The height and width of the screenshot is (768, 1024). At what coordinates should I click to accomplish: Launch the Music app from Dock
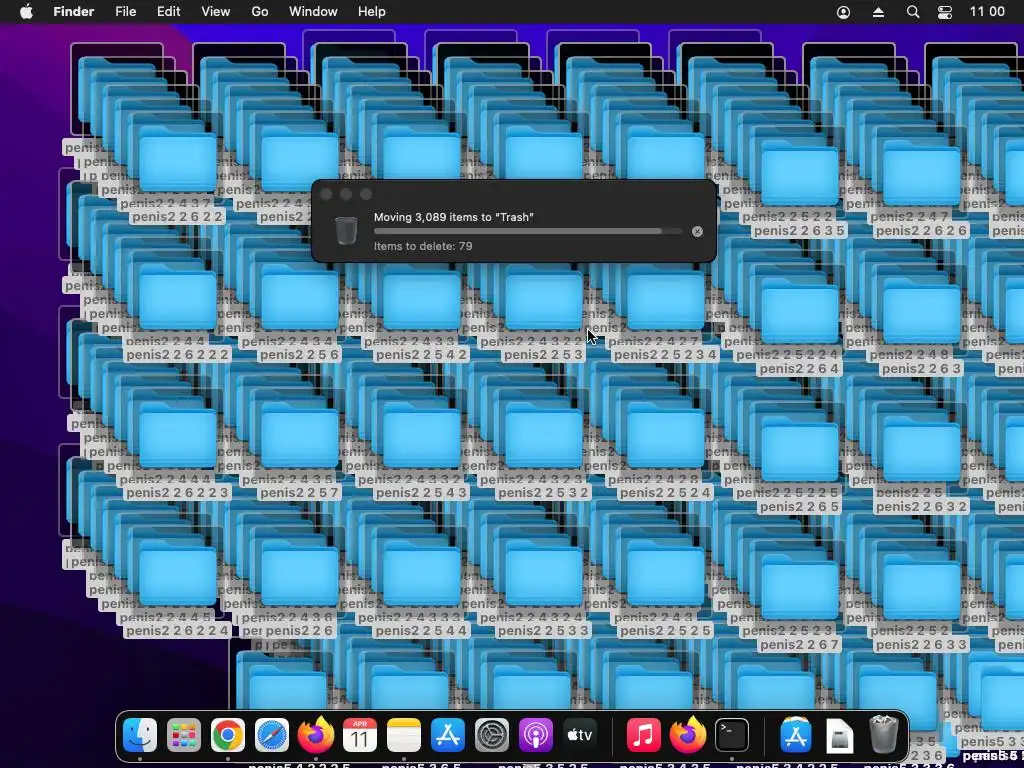click(643, 735)
